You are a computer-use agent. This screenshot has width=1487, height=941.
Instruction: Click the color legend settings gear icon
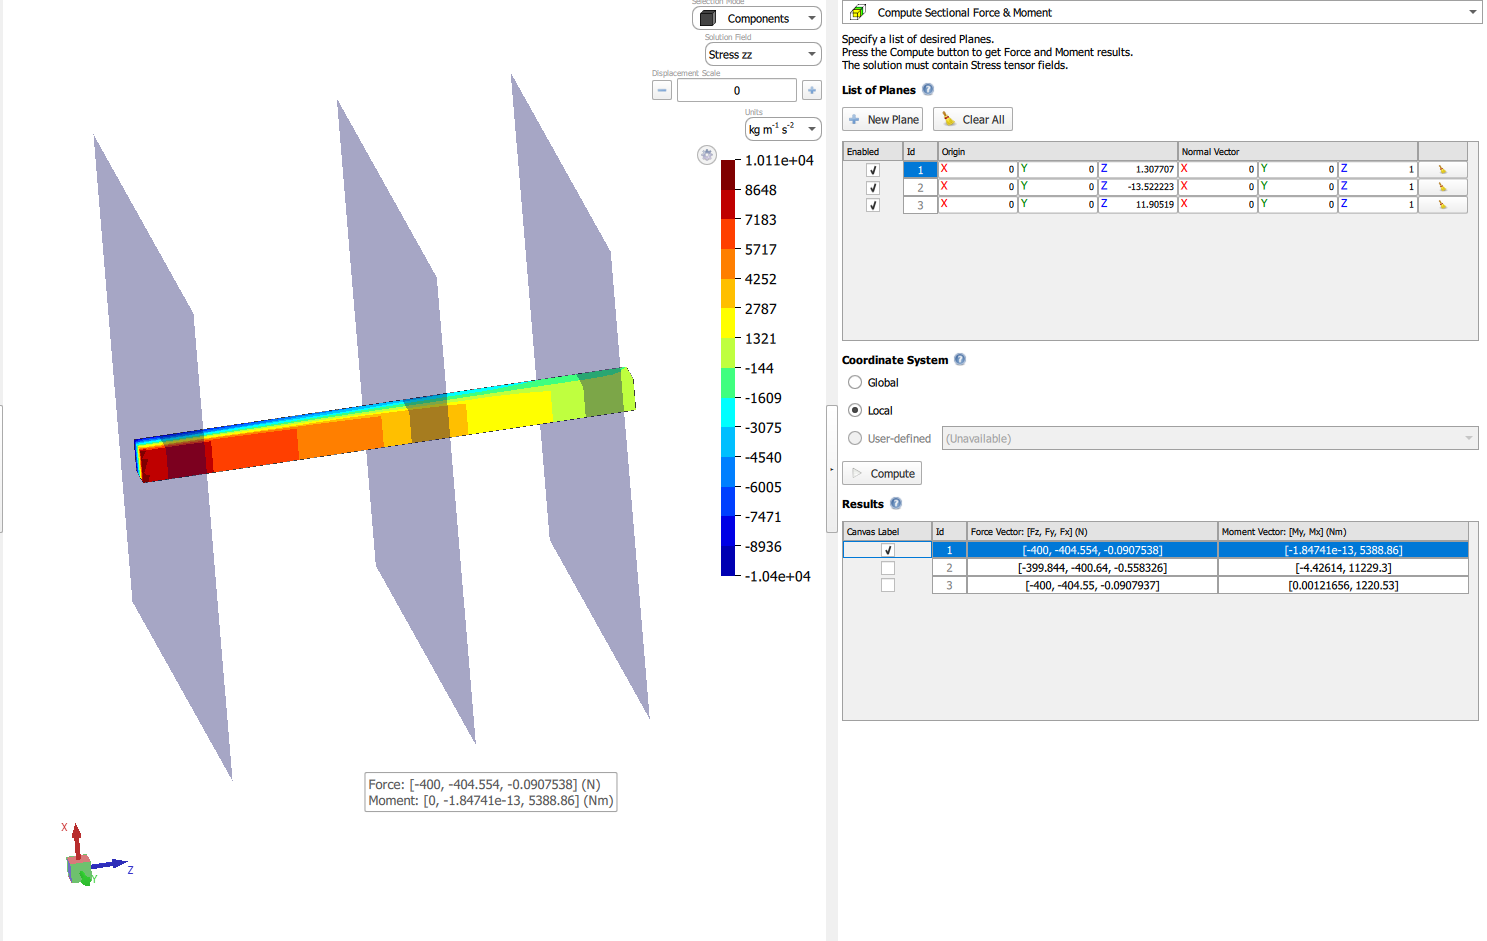tap(707, 155)
